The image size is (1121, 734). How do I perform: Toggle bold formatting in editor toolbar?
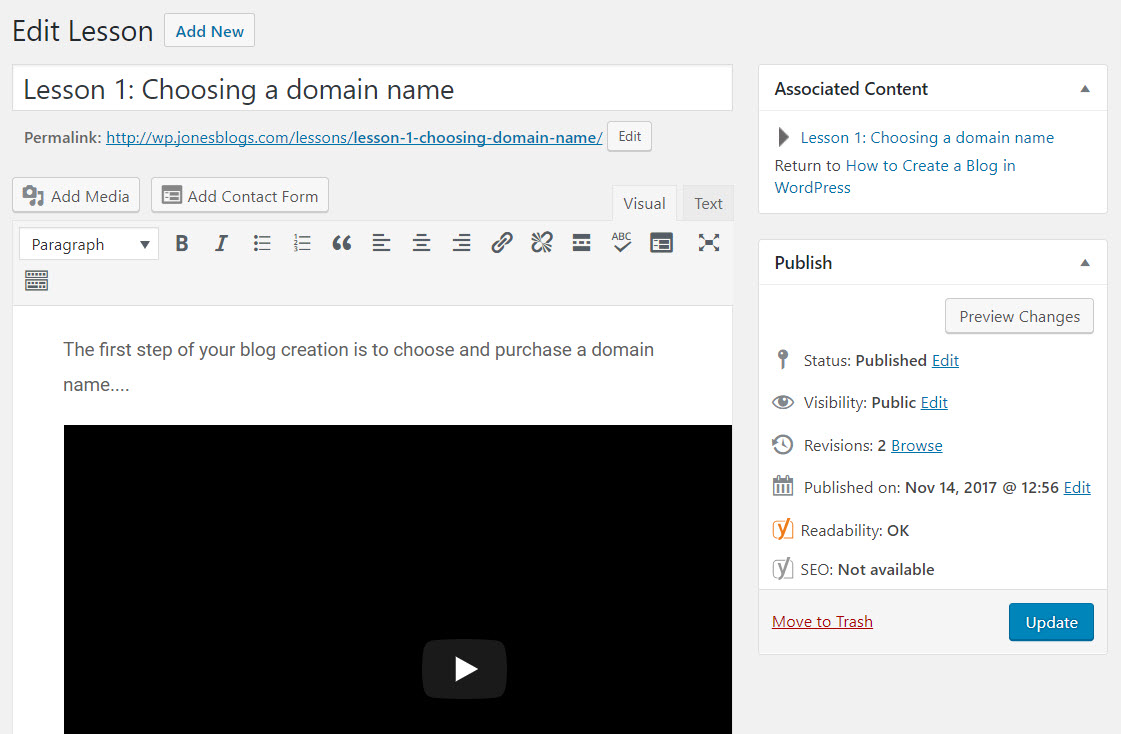point(182,244)
